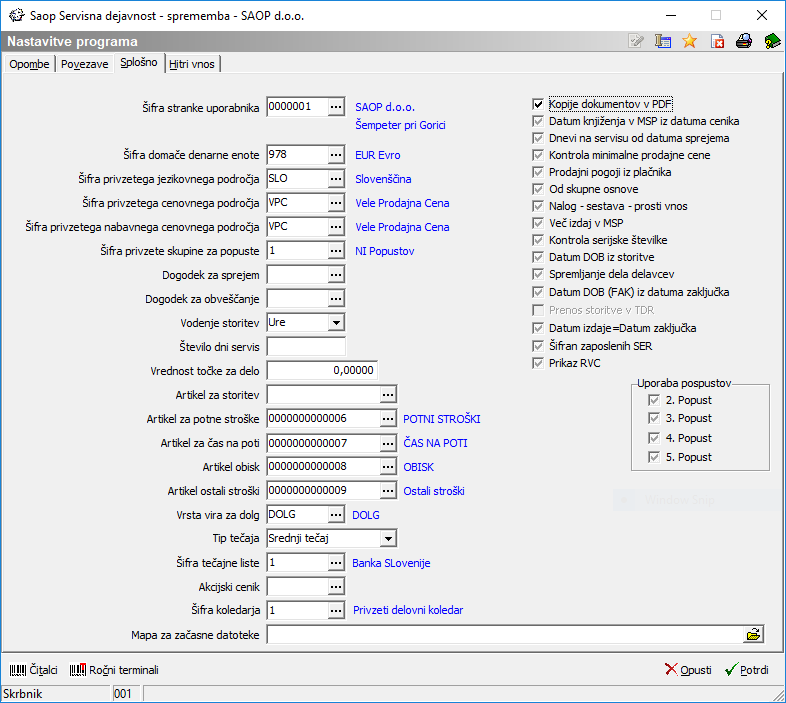
Task: Toggle Datum izdaje=Datum zaključka checkbox
Action: tap(538, 328)
